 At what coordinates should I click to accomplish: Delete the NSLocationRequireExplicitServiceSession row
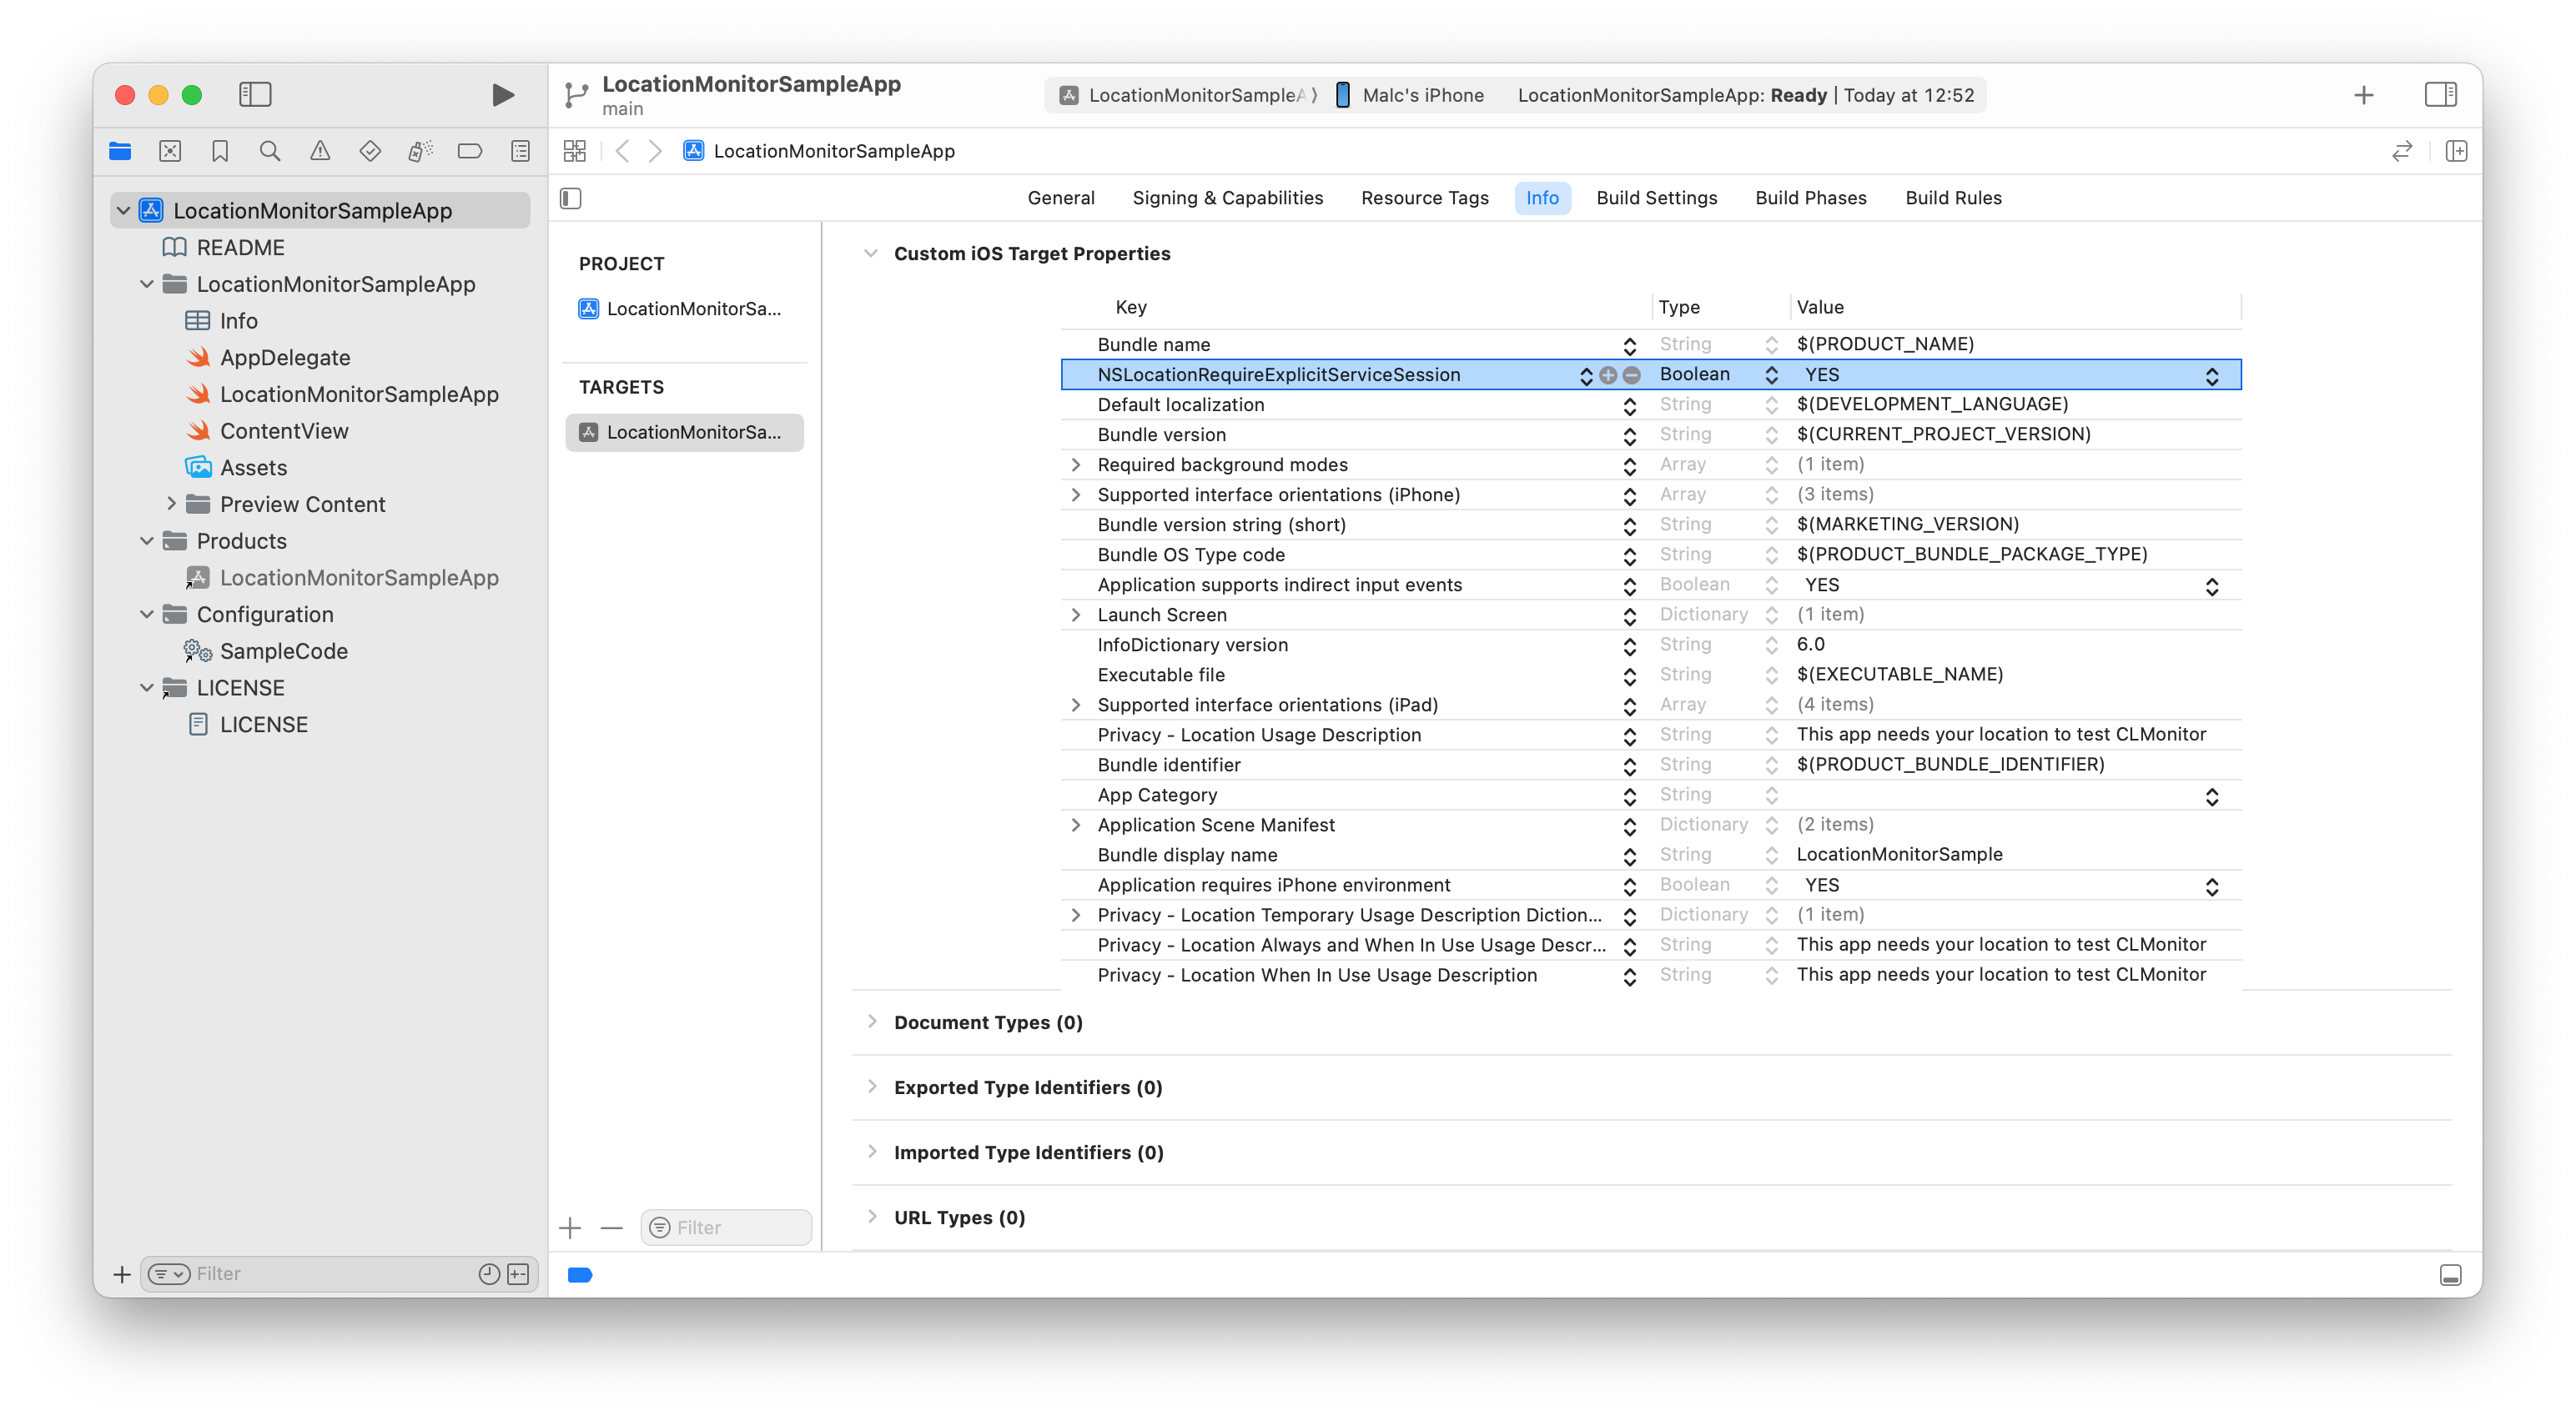pos(1632,375)
